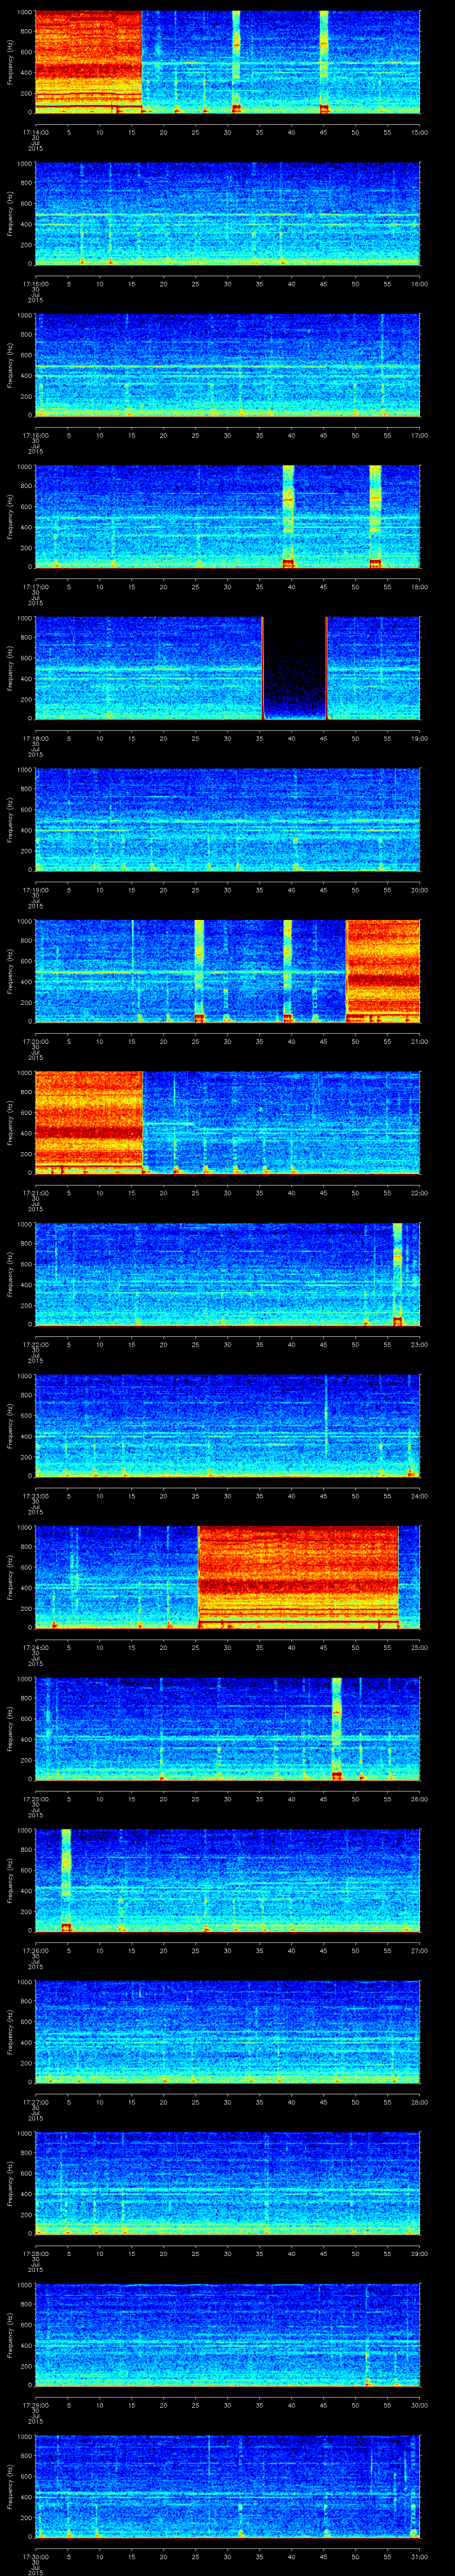
Task: Click the 17:30:00 start time label
Action: tap(35, 2556)
